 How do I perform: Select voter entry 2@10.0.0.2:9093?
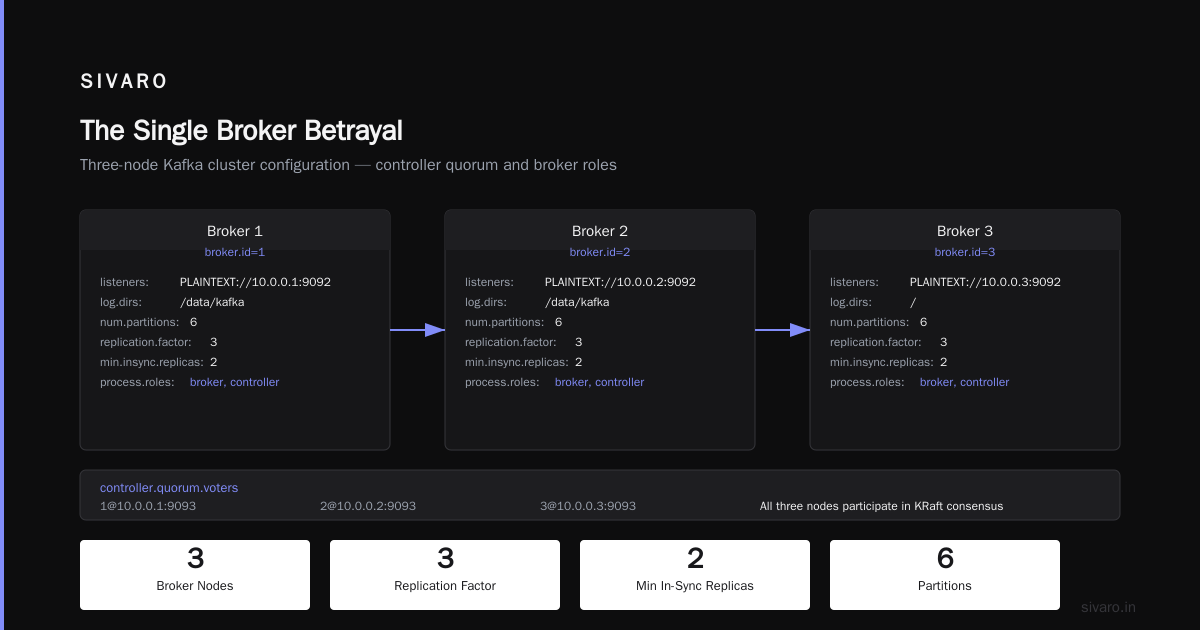pyautogui.click(x=368, y=506)
